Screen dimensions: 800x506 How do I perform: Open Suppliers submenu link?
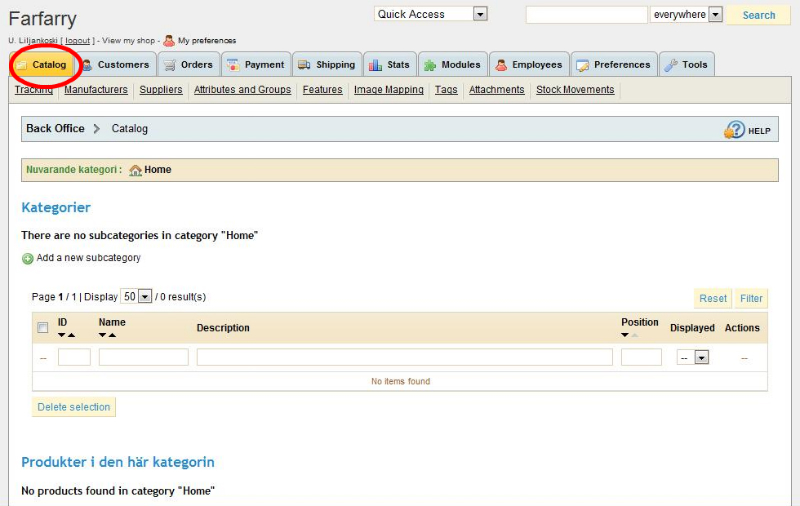[161, 90]
